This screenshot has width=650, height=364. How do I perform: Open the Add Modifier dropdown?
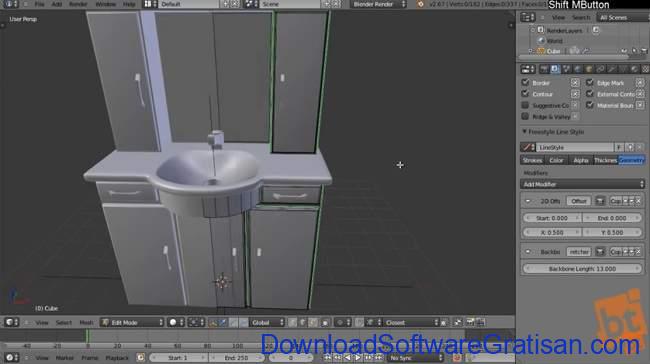click(x=582, y=184)
